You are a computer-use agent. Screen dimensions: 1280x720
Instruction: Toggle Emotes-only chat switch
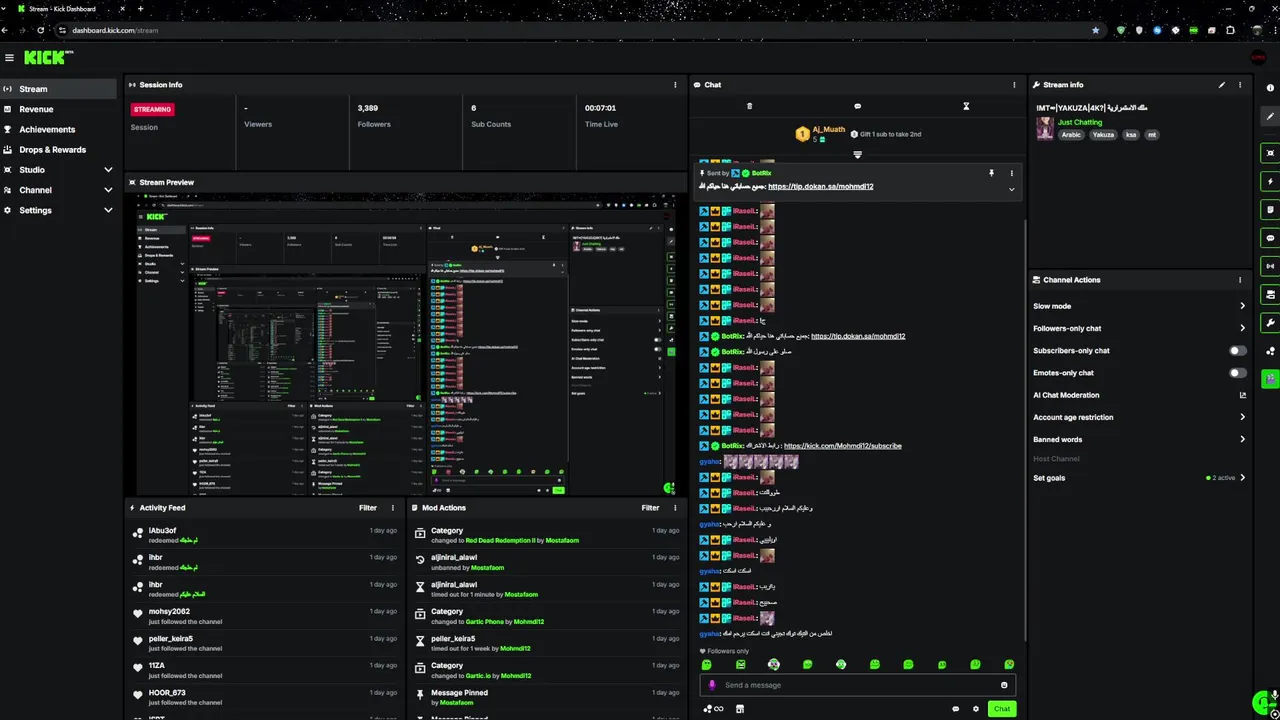[x=1237, y=373]
